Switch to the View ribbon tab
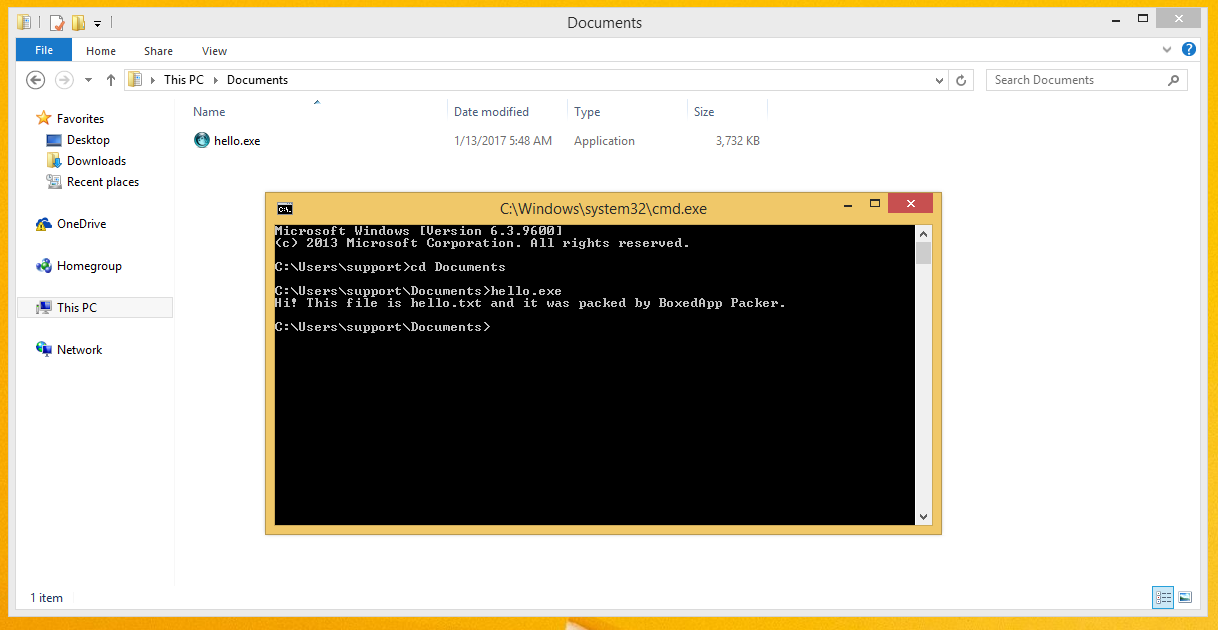This screenshot has width=1218, height=630. 214,51
